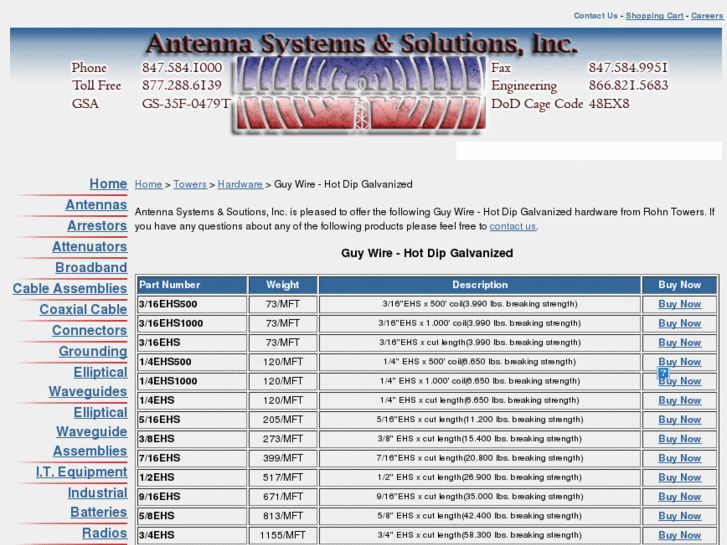Select part number cell 1/4EHS1000
Screen dimensions: 727x545
coord(192,381)
